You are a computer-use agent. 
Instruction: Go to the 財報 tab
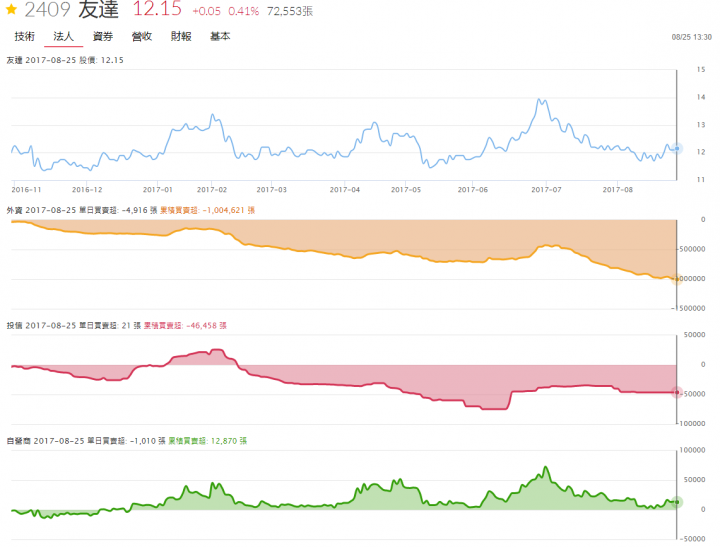point(181,36)
